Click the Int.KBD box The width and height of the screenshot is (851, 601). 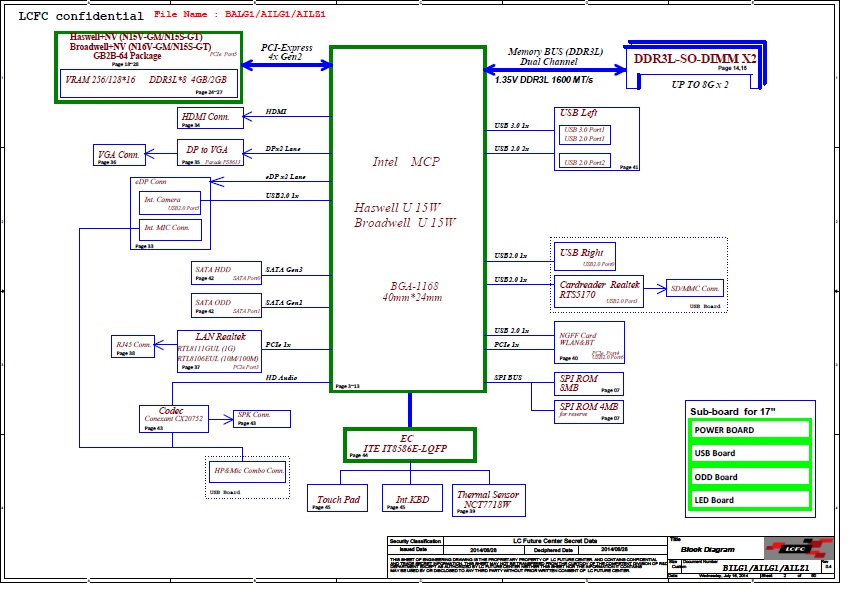[x=411, y=498]
